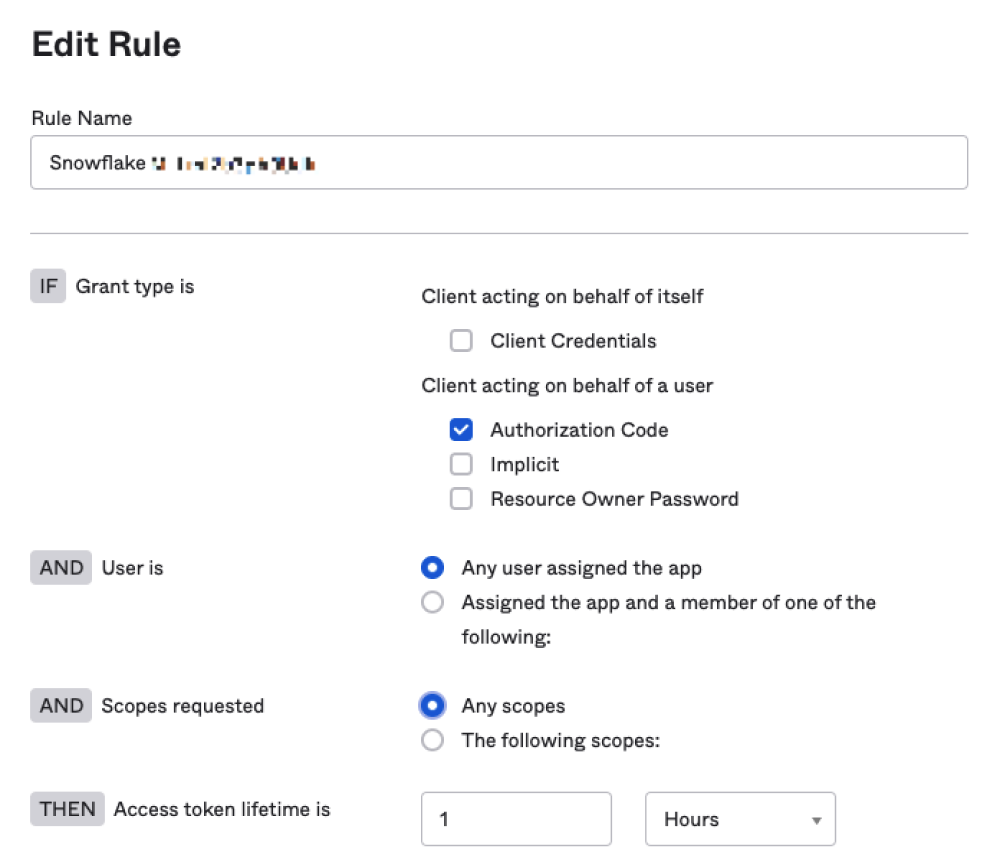The width and height of the screenshot is (1000, 862).
Task: Click the dropdown arrow beside Hours
Action: click(x=822, y=818)
